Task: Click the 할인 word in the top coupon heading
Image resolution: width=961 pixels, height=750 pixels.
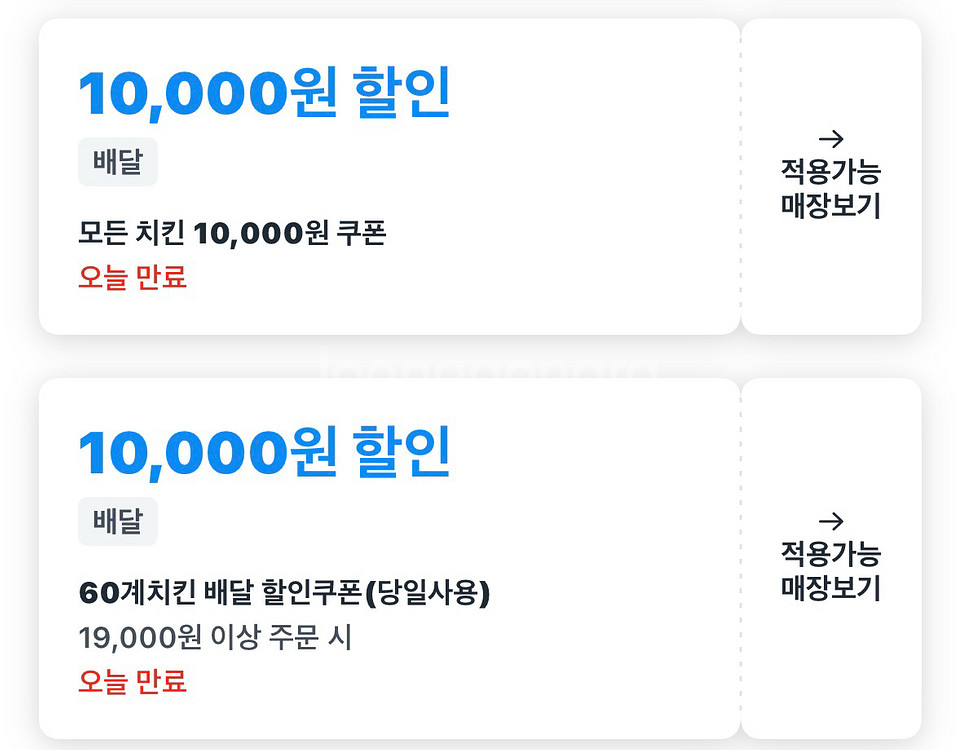Action: pyautogui.click(x=402, y=95)
